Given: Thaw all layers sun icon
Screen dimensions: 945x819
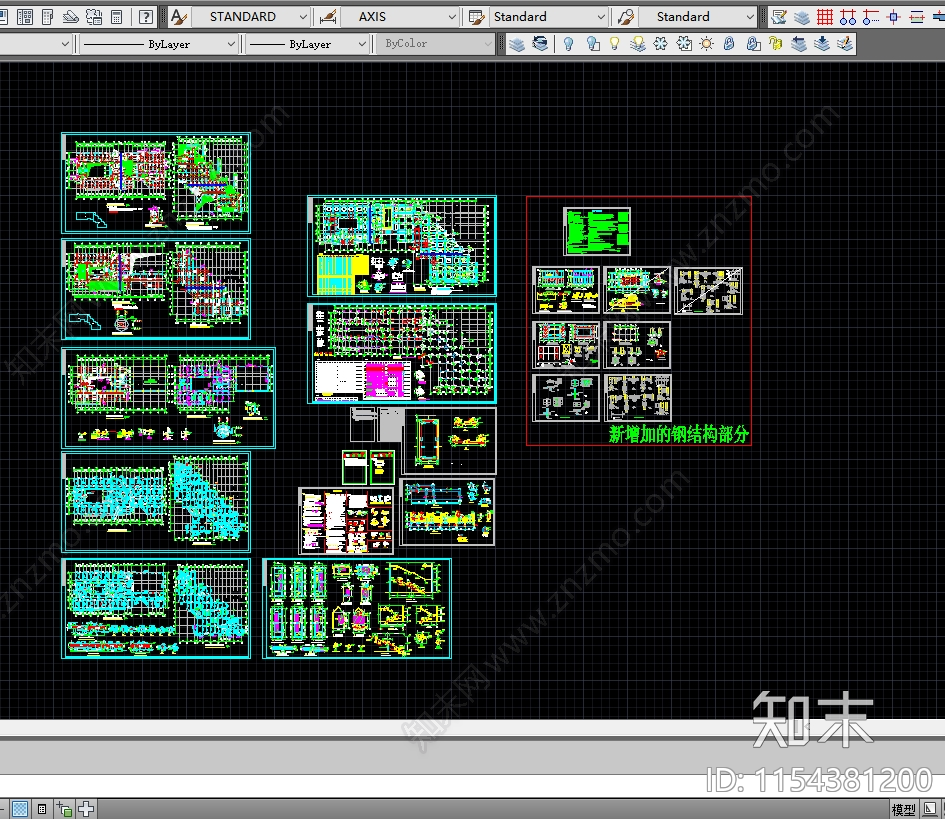Looking at the screenshot, I should click(x=706, y=44).
